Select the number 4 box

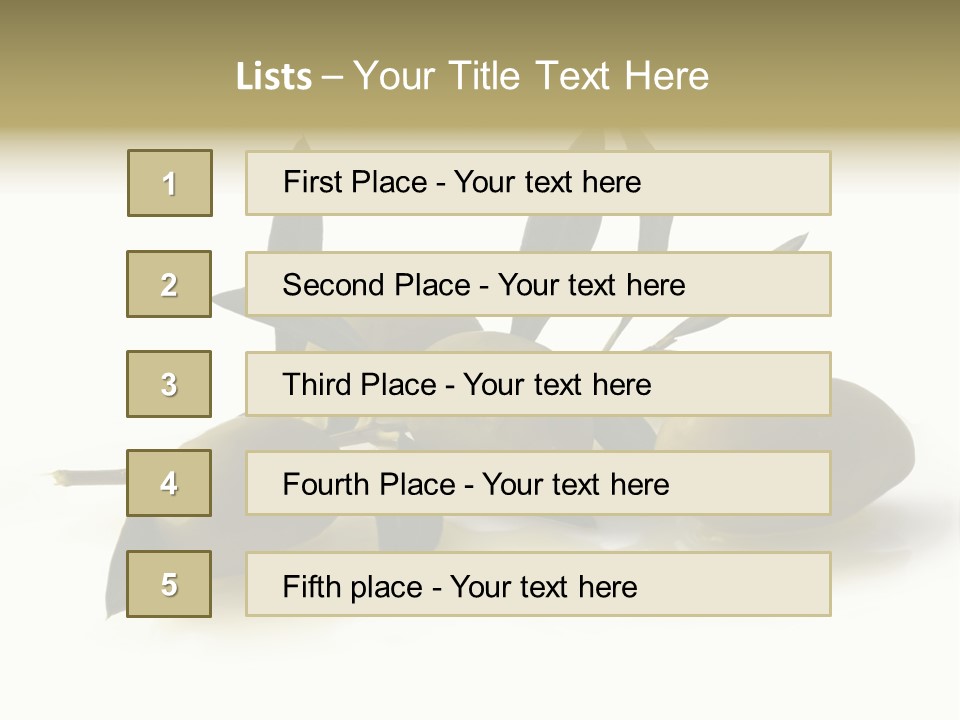(x=169, y=483)
